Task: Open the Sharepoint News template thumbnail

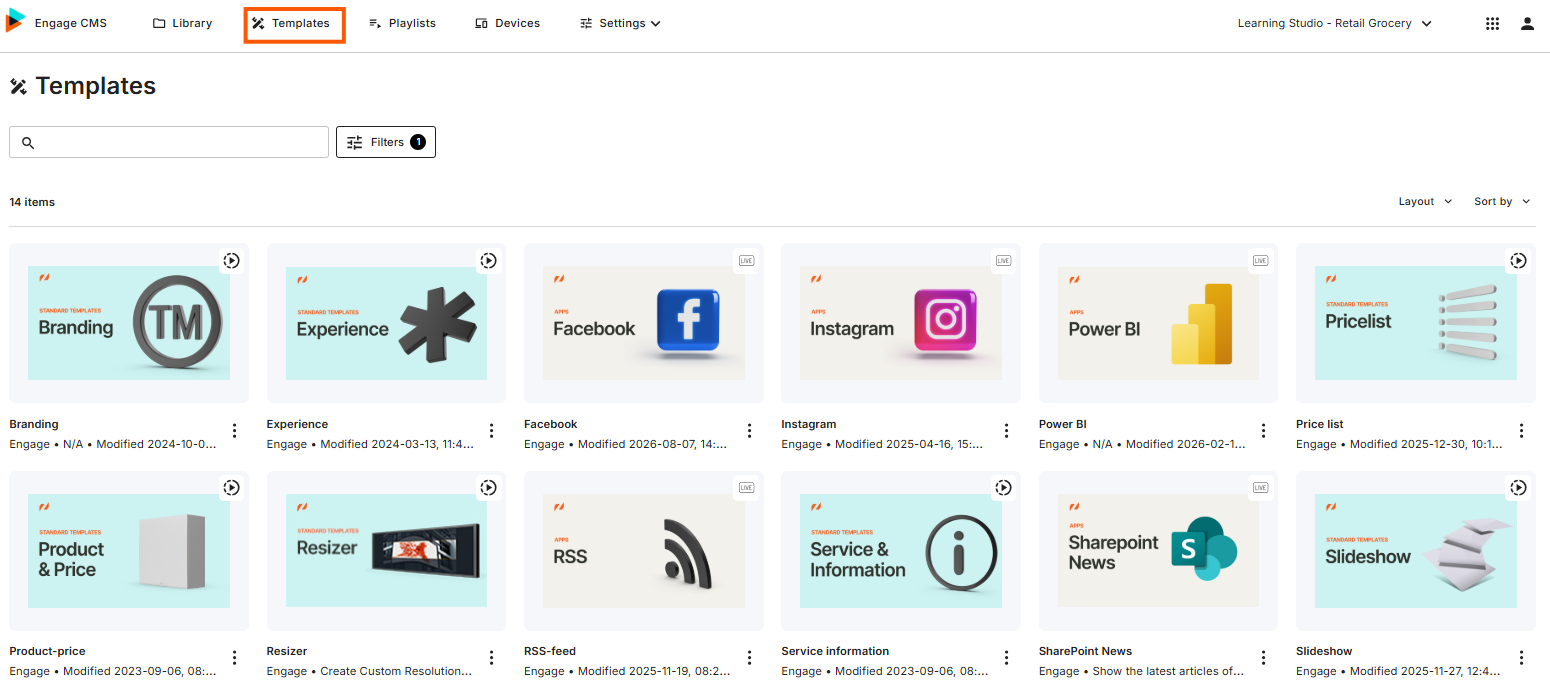Action: [x=1159, y=550]
